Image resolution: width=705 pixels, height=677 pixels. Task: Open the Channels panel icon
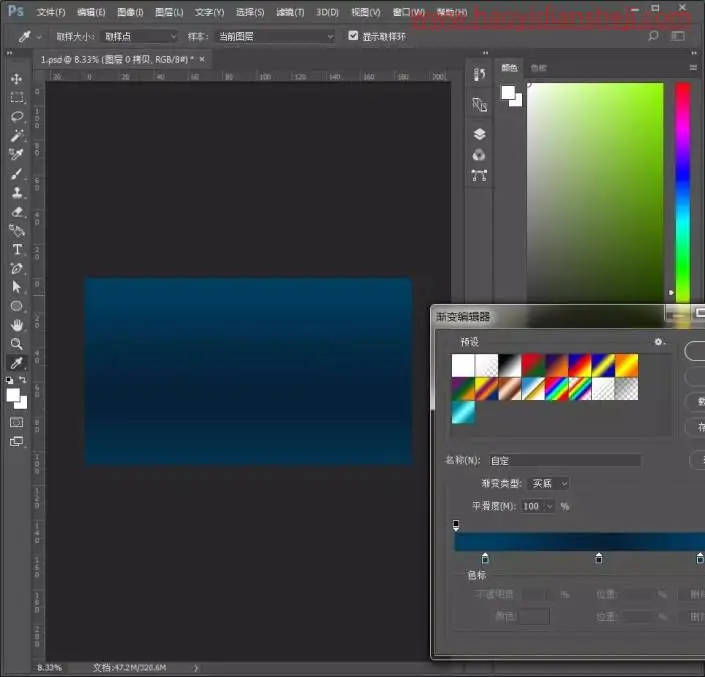(479, 155)
